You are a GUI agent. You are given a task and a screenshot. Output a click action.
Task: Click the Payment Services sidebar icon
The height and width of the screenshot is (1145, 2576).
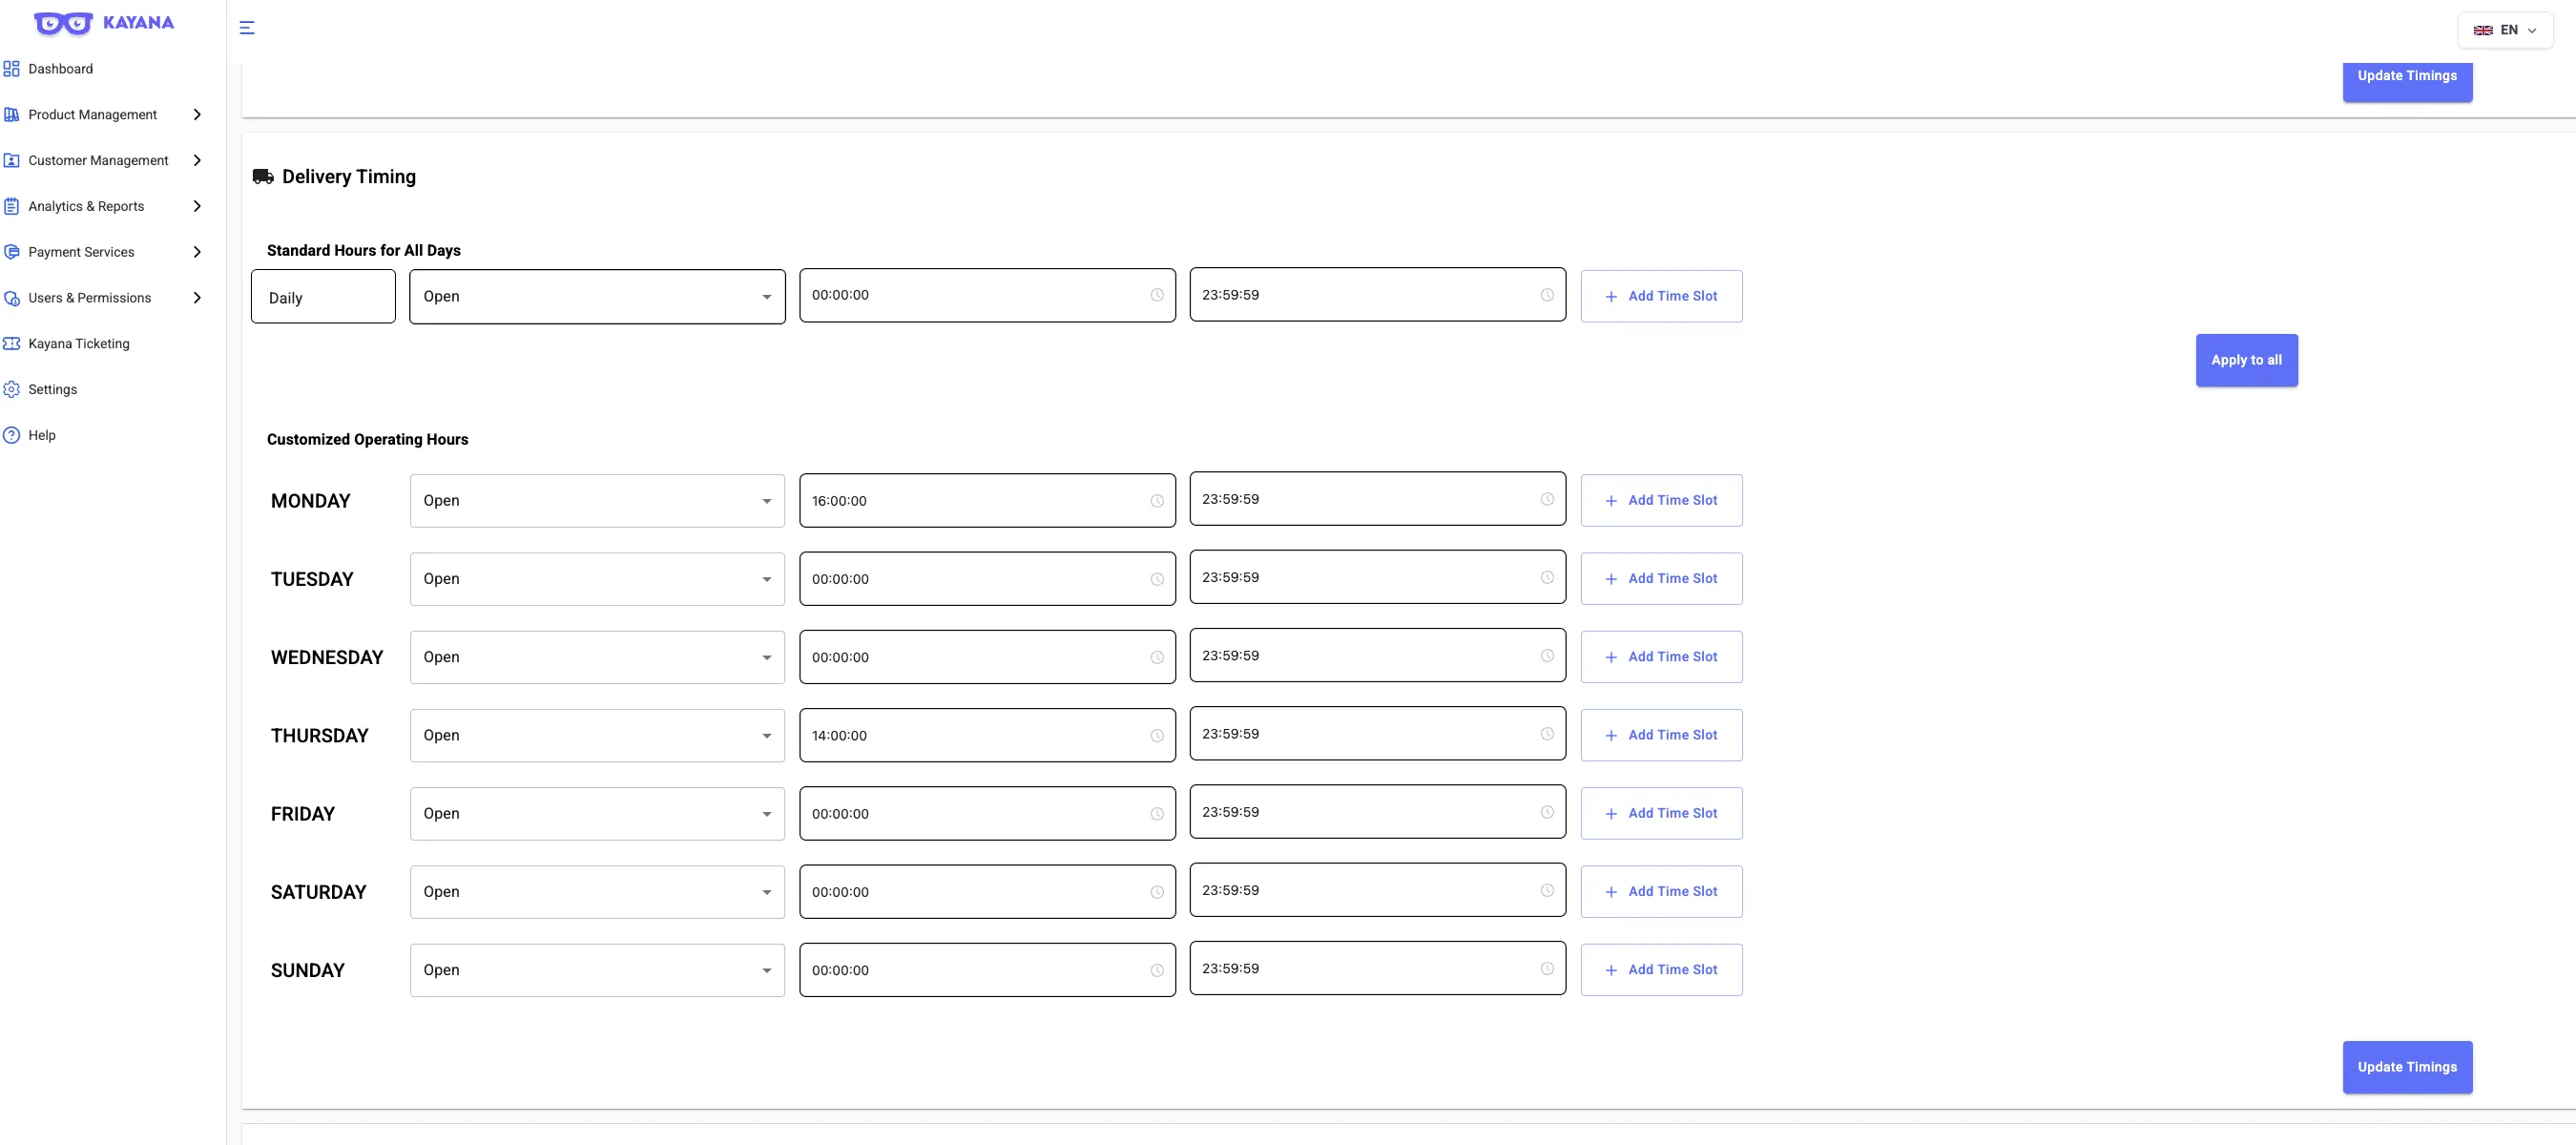click(12, 252)
